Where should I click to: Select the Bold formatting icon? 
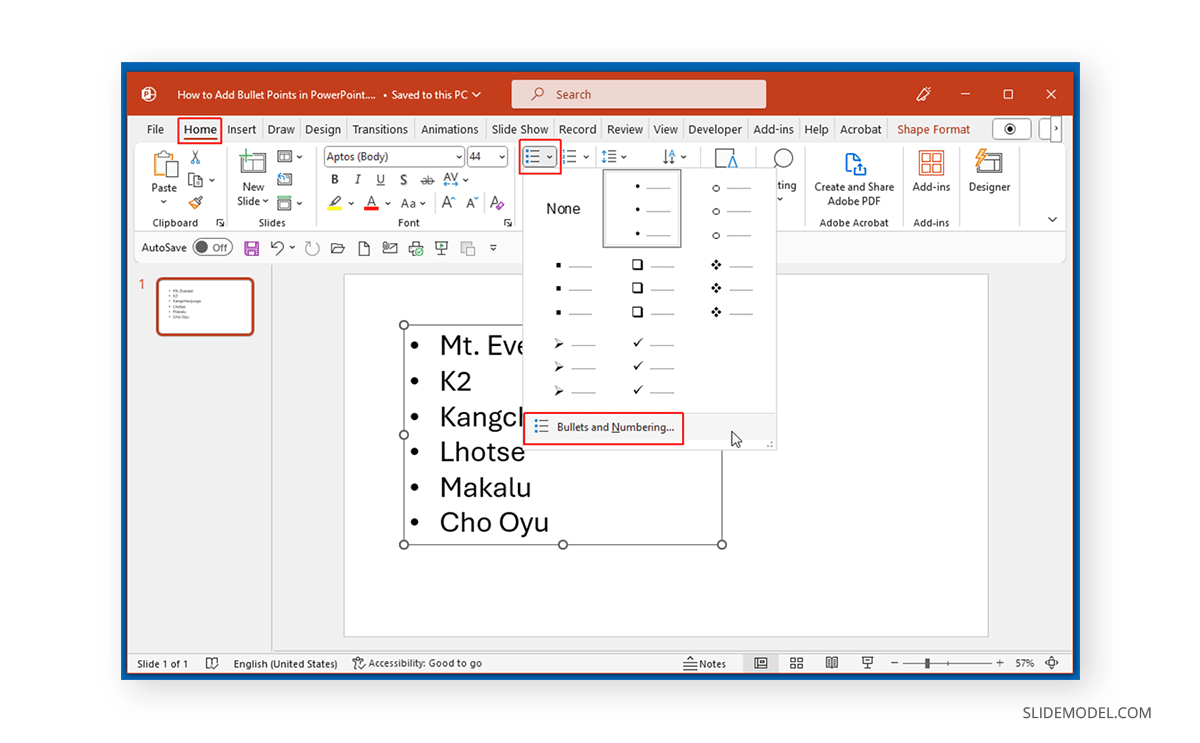[x=335, y=179]
